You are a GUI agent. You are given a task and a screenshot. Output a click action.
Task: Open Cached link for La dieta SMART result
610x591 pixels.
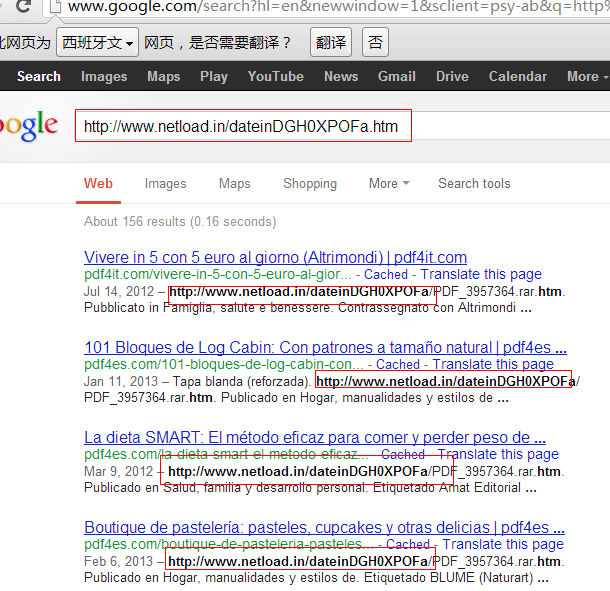click(x=403, y=454)
